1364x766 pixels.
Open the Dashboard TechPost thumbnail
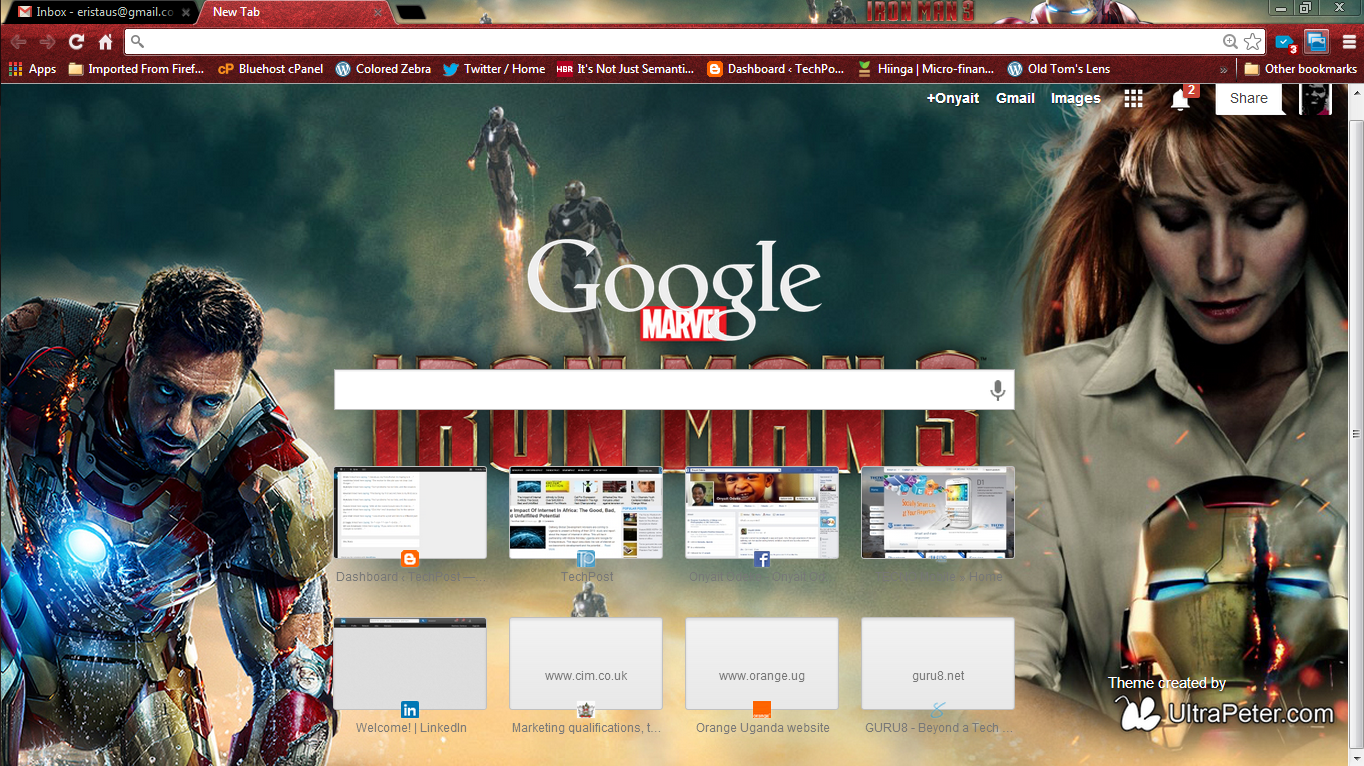tap(410, 512)
